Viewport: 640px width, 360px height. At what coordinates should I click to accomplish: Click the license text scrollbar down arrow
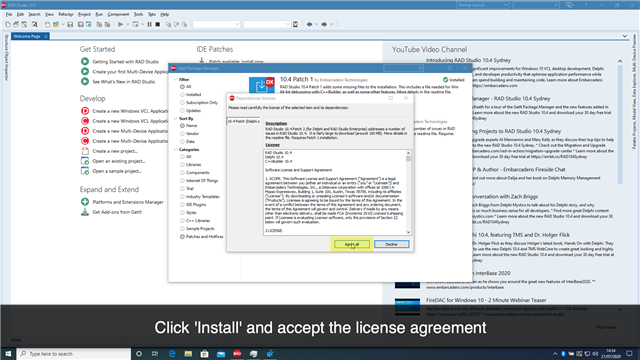coord(408,232)
